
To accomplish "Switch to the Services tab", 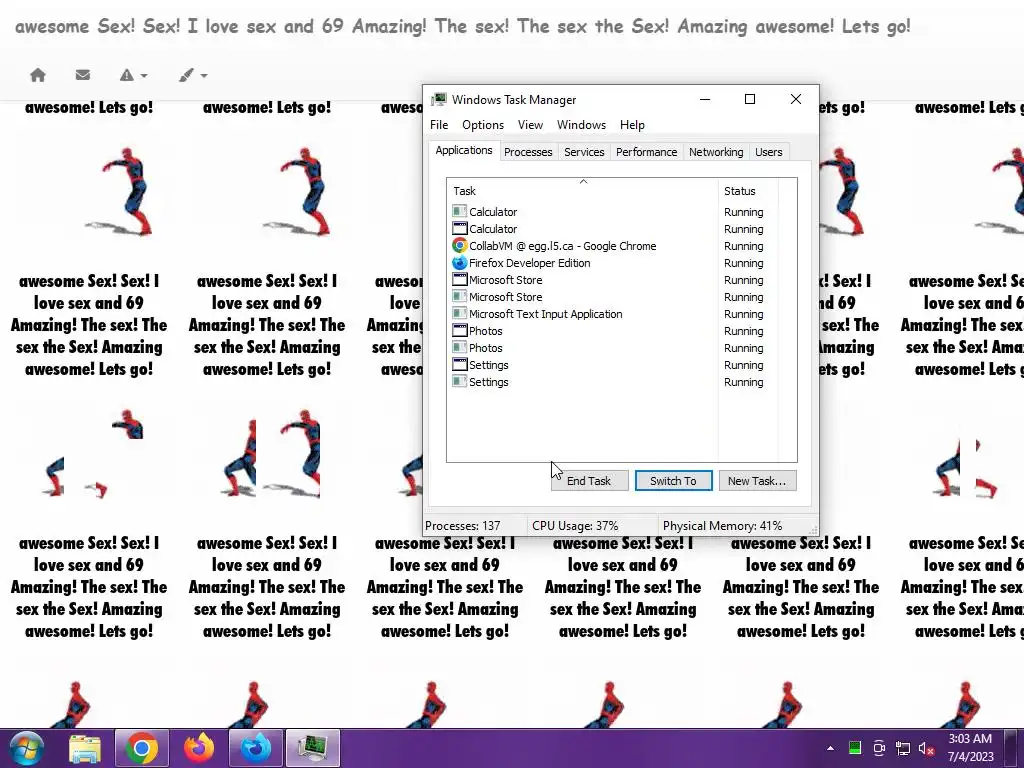I will [584, 152].
